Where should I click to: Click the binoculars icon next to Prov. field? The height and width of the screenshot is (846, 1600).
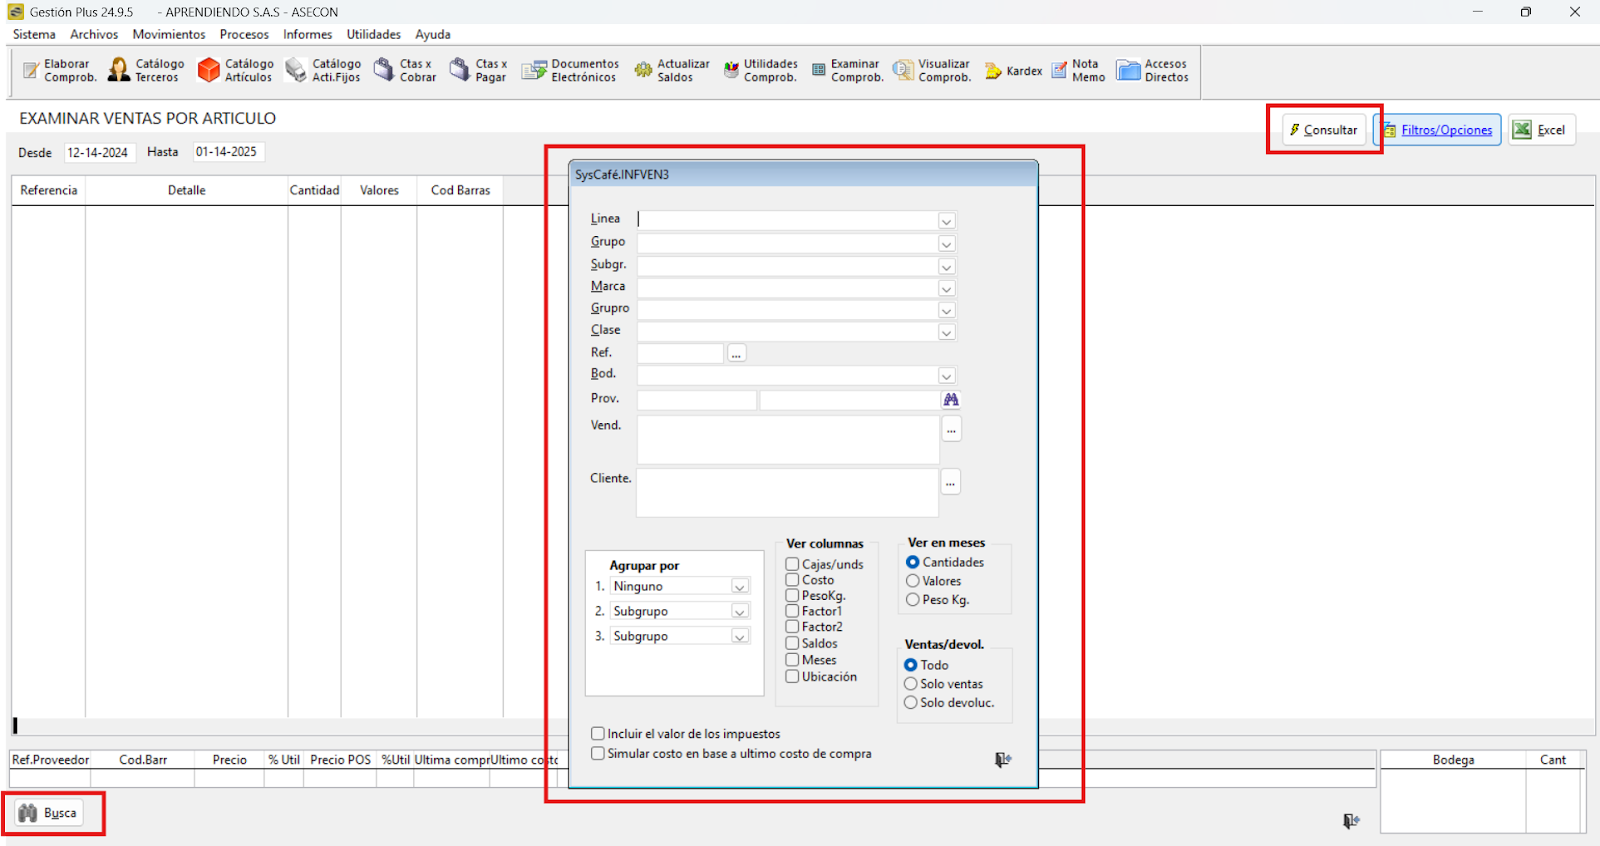pyautogui.click(x=951, y=400)
